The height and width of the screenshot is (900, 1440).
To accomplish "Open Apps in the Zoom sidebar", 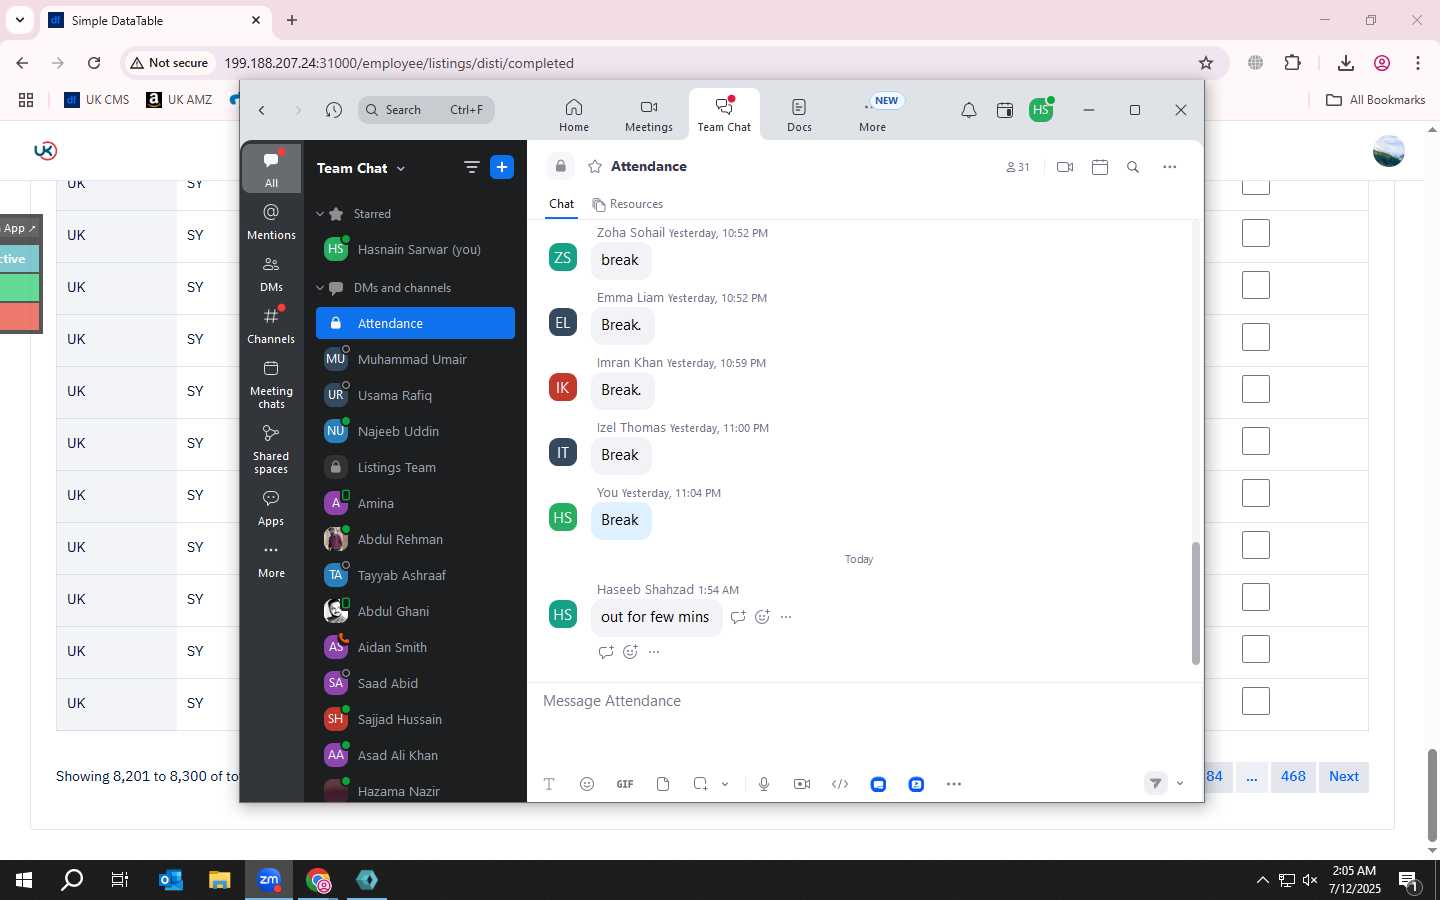I will 271,507.
